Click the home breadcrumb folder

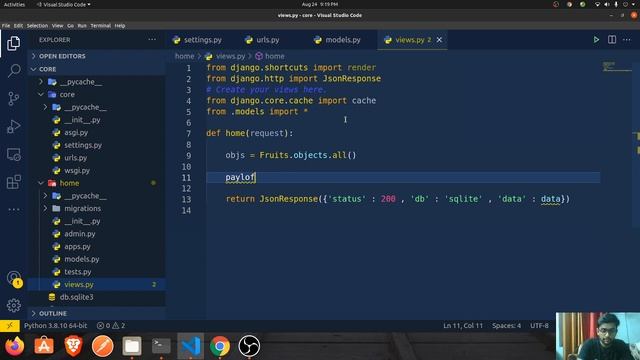pos(184,56)
